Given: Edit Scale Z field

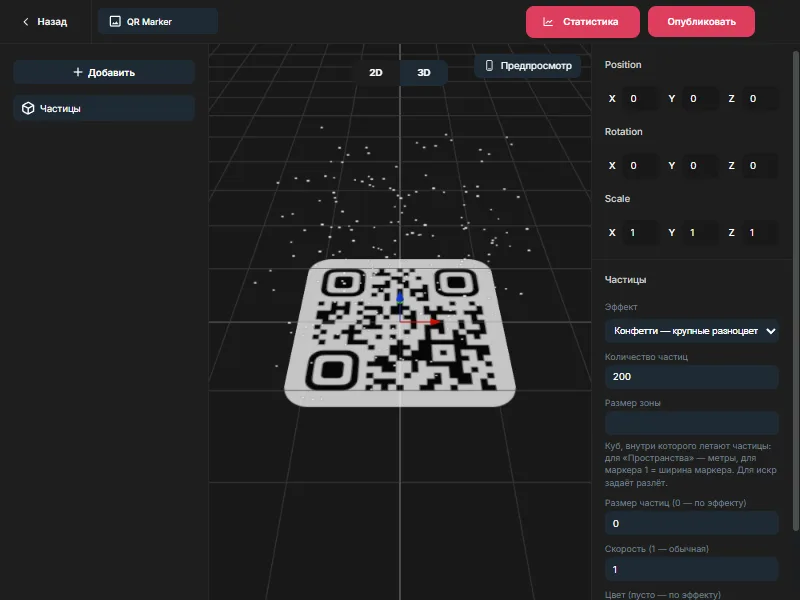Looking at the screenshot, I should pos(761,232).
